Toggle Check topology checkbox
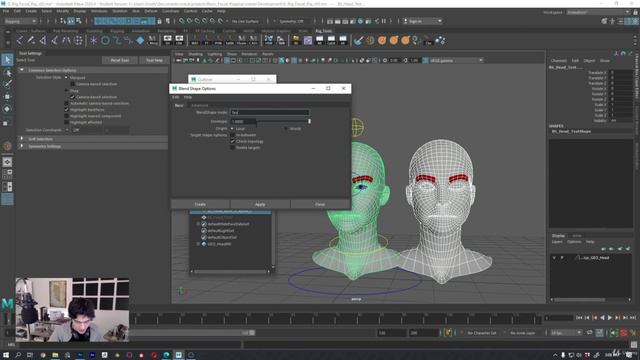This screenshot has height=360, width=640. click(233, 141)
